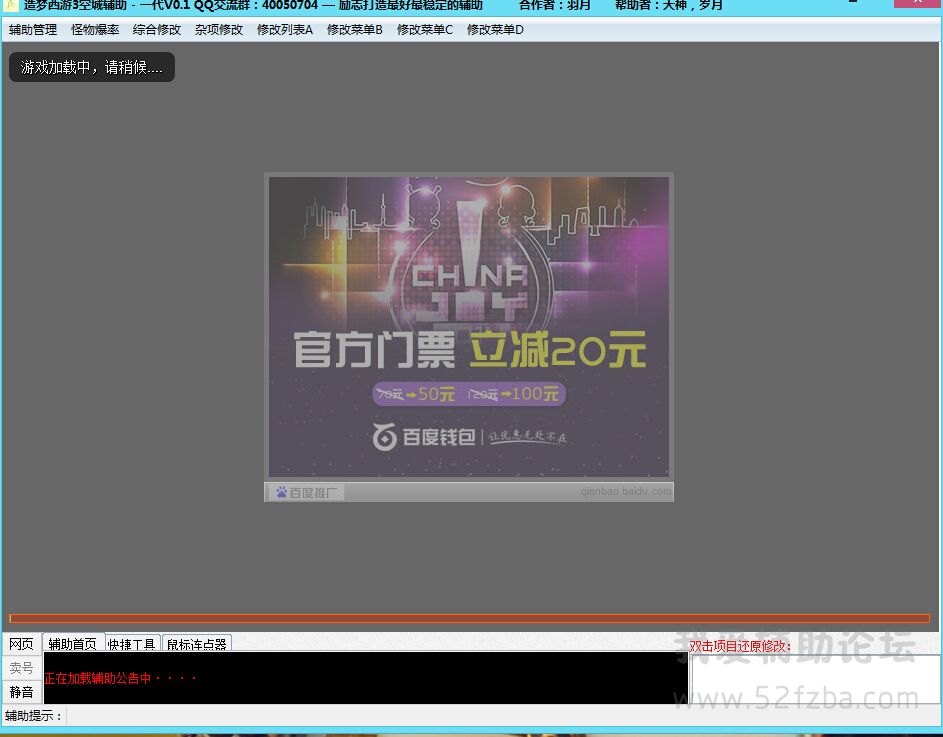This screenshot has width=943, height=737.
Task: Click the 游戏加载中 loading message
Action: [92, 67]
